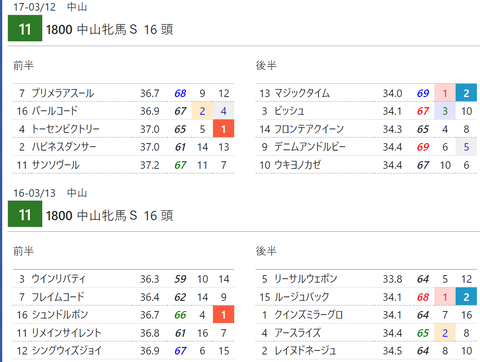The height and width of the screenshot is (362, 480).
Task: Click the 17-03/12 中山 date label
Action: coord(50,7)
